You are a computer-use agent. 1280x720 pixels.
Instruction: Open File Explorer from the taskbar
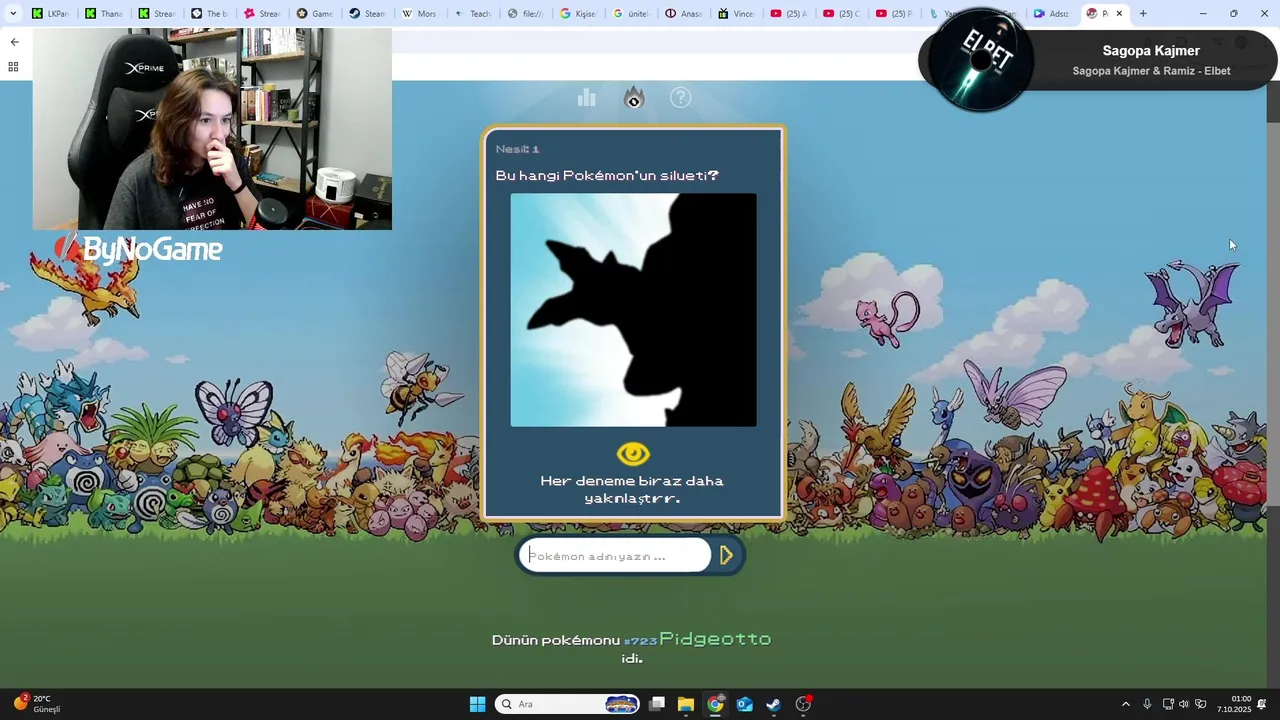(x=686, y=704)
